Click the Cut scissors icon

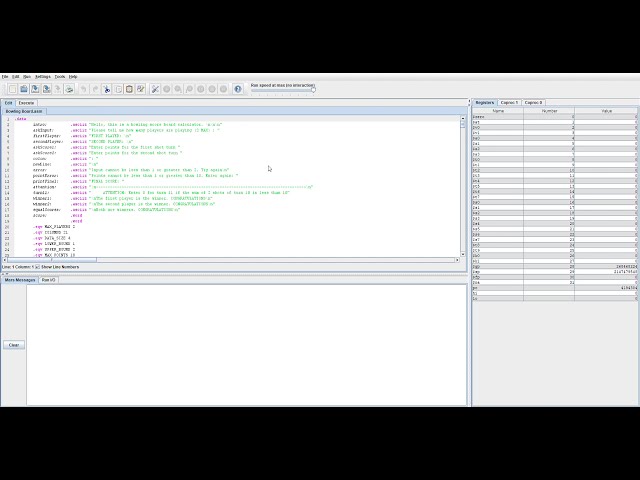pyautogui.click(x=107, y=89)
